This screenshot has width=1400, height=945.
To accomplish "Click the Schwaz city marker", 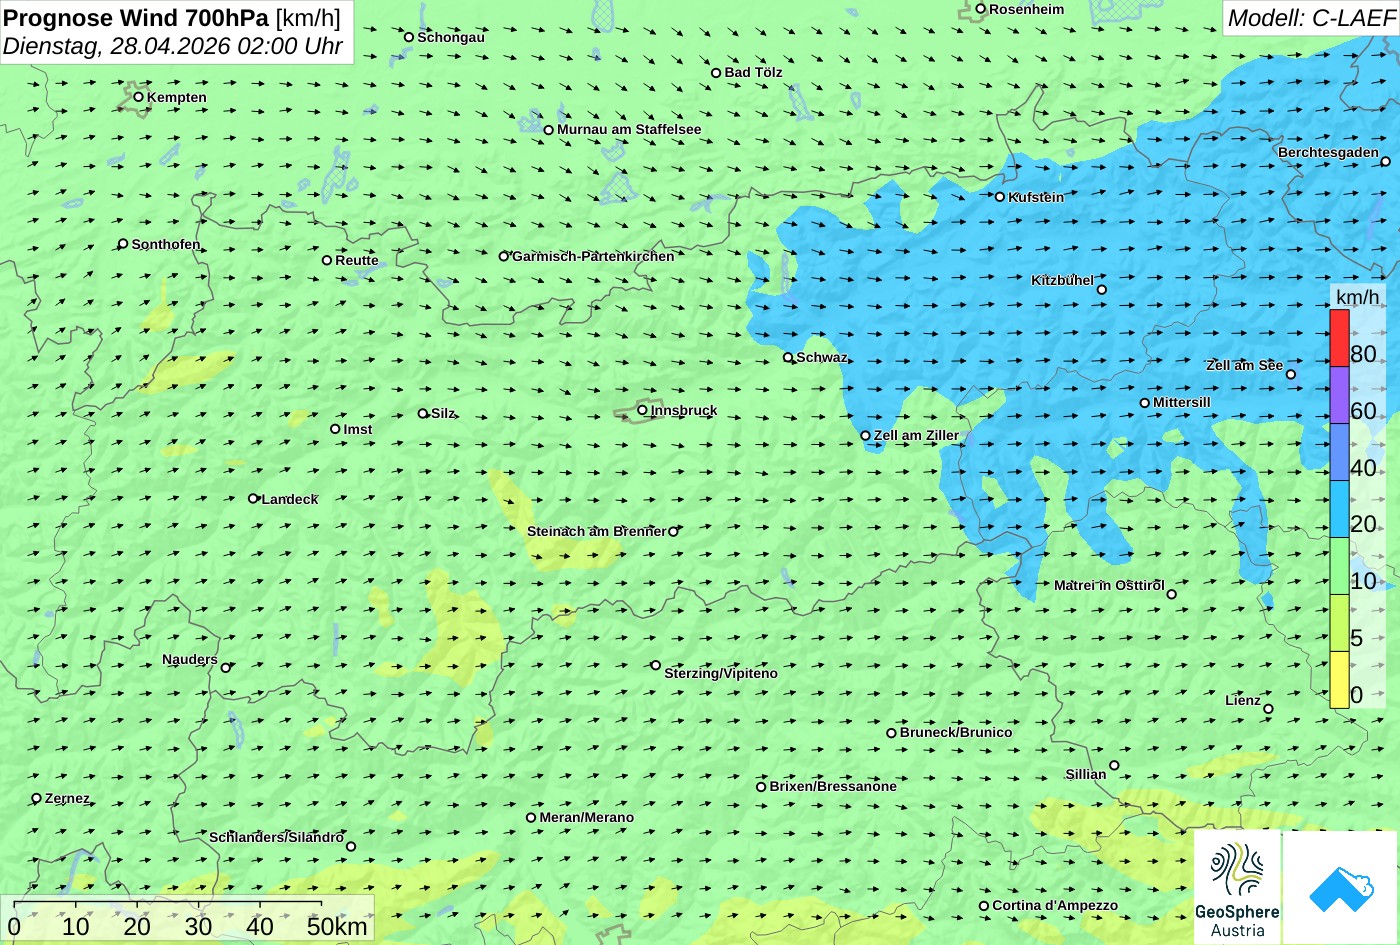I will click(788, 357).
